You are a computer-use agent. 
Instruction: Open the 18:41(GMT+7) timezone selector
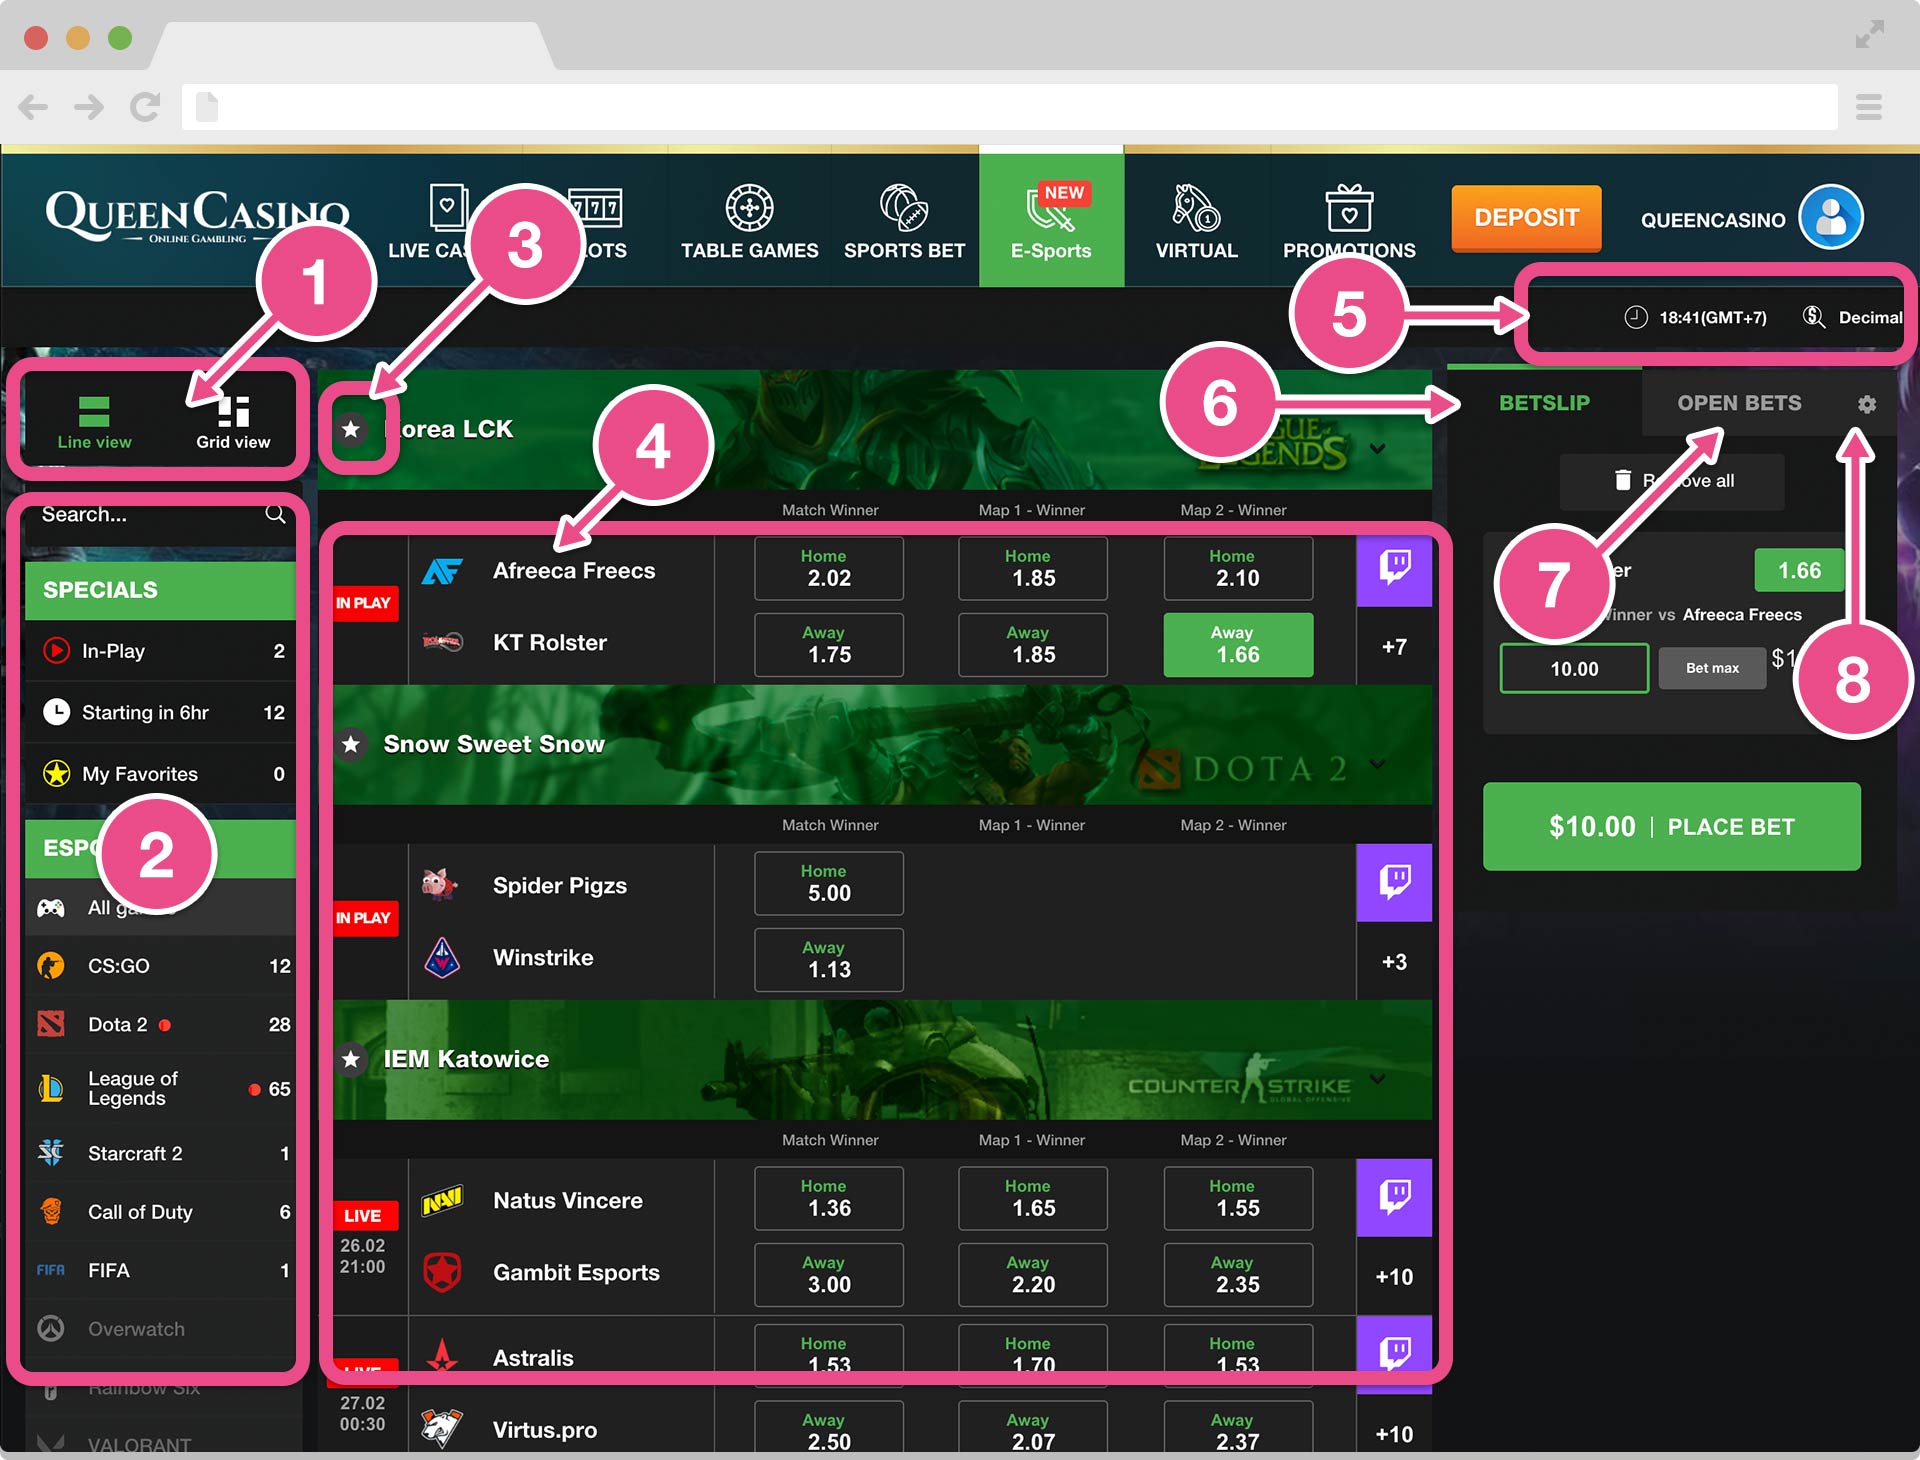tap(1695, 317)
